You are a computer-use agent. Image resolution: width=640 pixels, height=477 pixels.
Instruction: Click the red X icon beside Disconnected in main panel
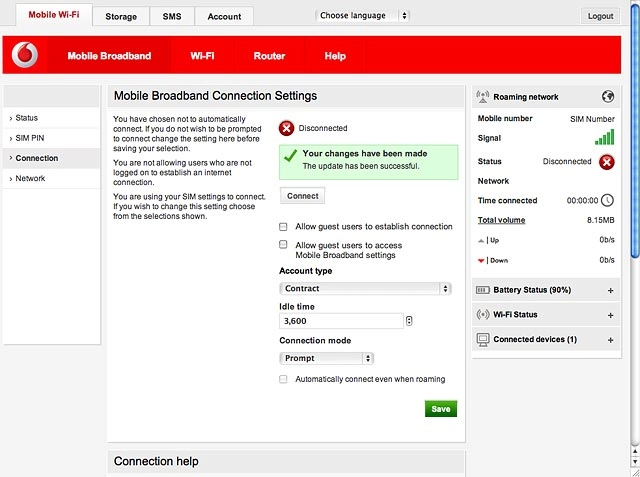287,128
